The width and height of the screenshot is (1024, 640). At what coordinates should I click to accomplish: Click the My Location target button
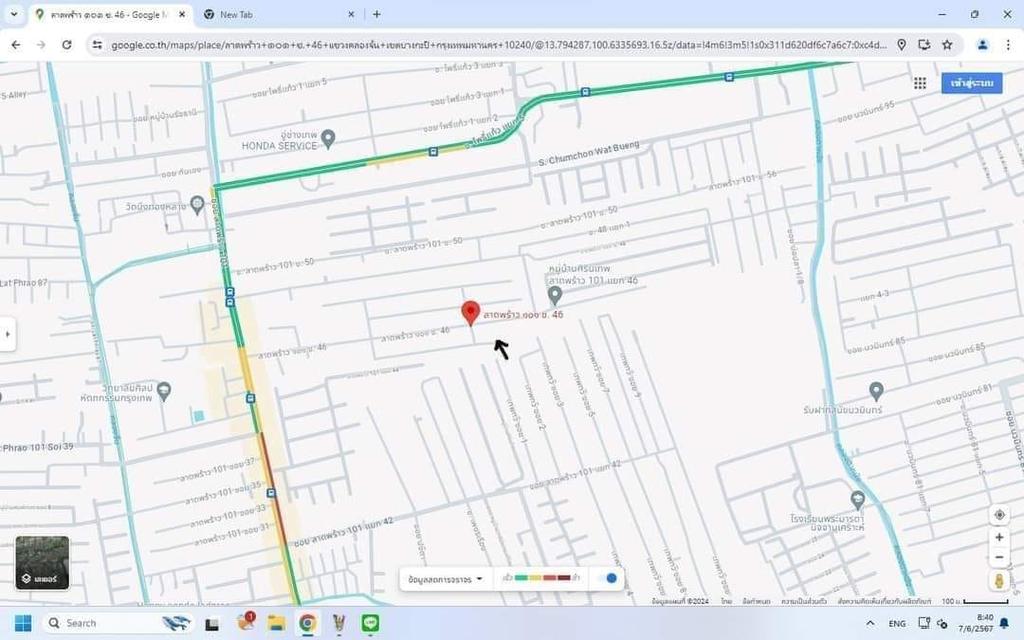coord(999,515)
